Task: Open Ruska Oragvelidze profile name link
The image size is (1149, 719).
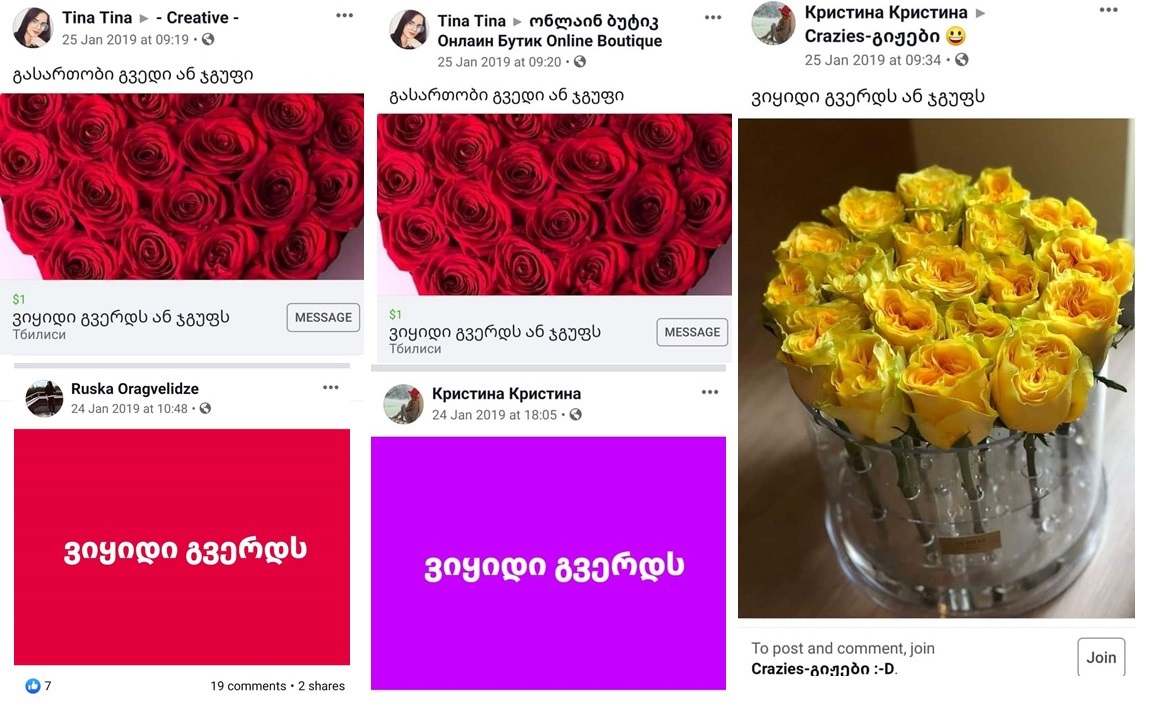Action: point(135,388)
